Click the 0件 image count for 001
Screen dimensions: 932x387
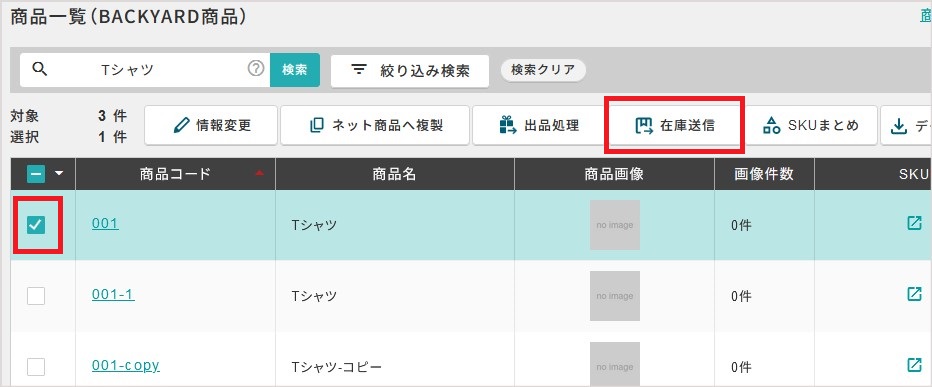741,225
